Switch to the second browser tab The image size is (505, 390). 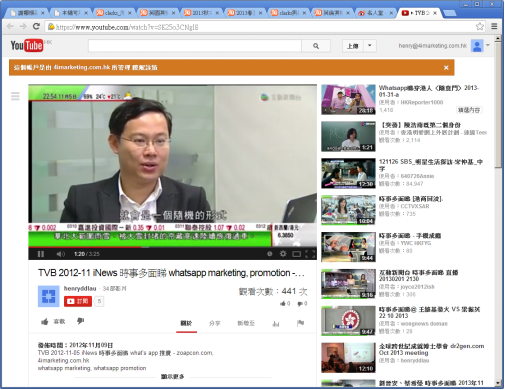(x=70, y=13)
